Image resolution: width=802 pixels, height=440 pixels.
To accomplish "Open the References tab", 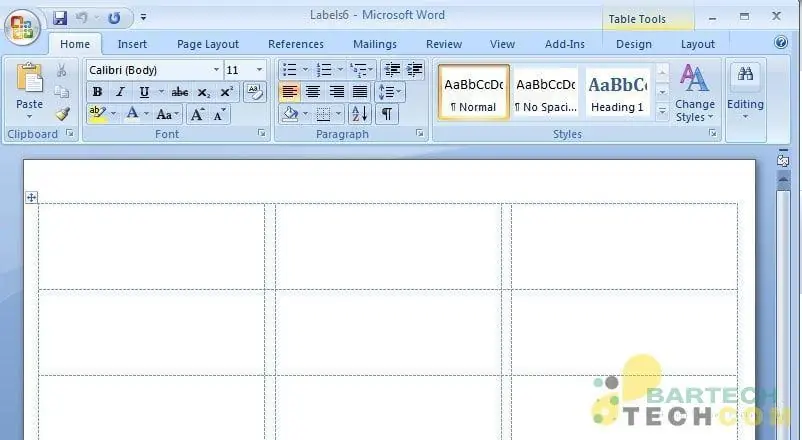I will coord(296,44).
